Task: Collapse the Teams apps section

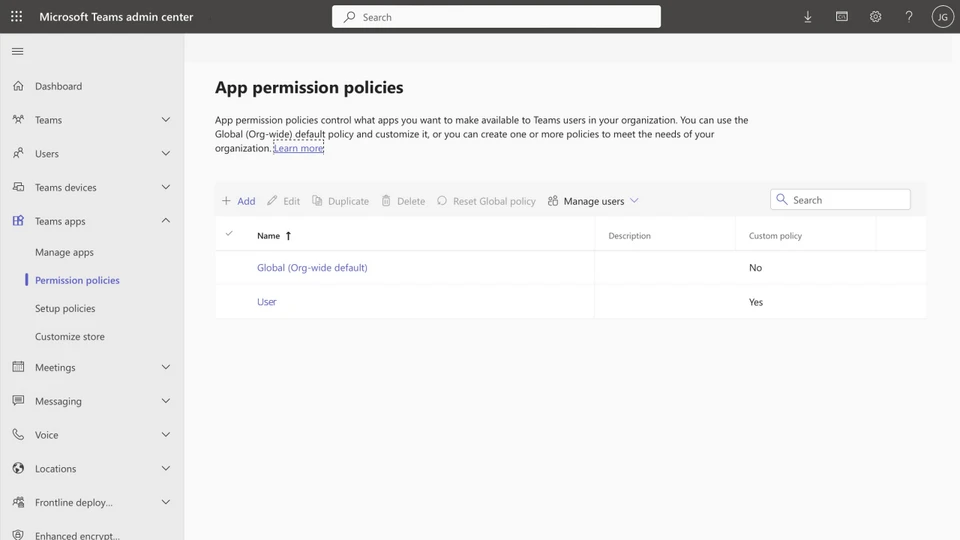Action: click(166, 221)
